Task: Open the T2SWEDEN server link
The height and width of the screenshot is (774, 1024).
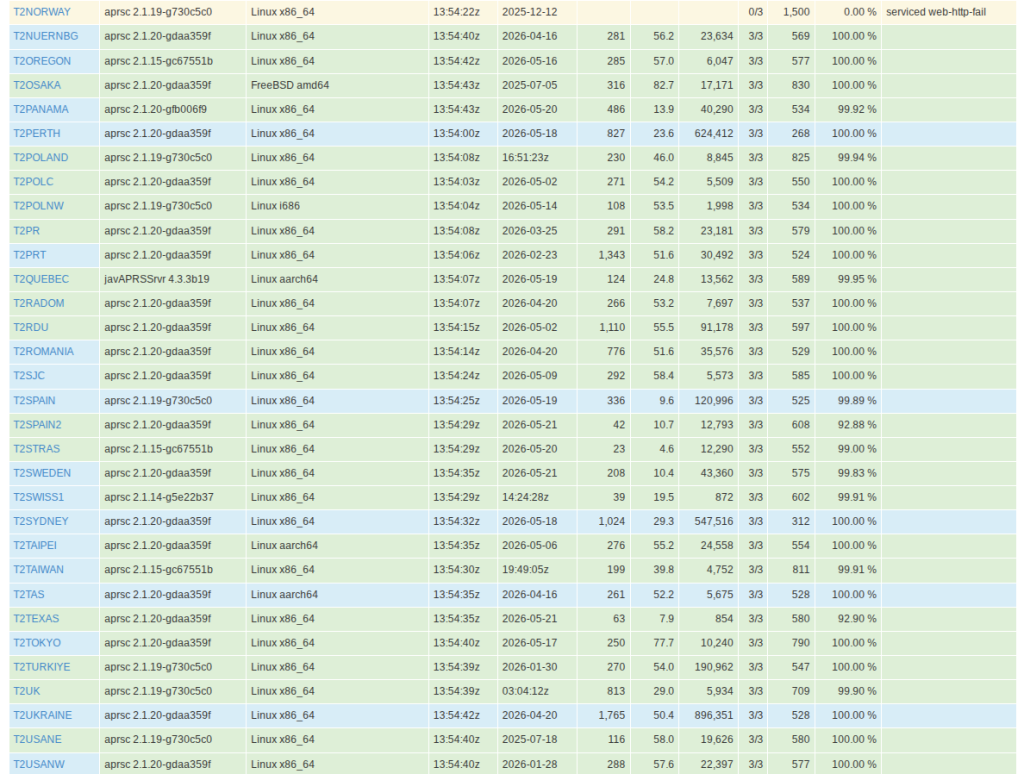Action: pyautogui.click(x=42, y=473)
